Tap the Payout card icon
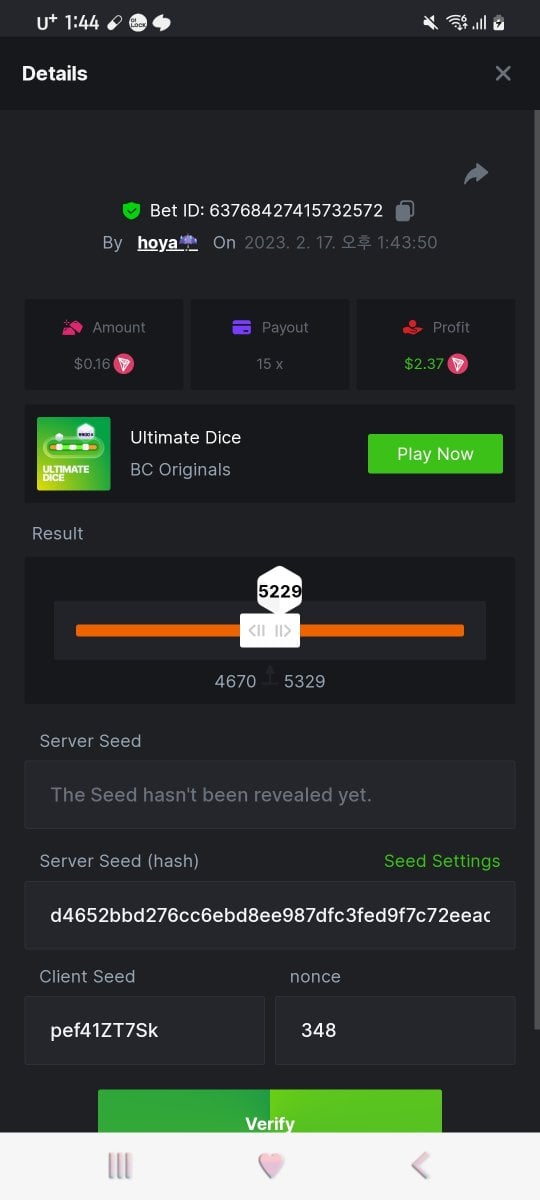 (241, 327)
